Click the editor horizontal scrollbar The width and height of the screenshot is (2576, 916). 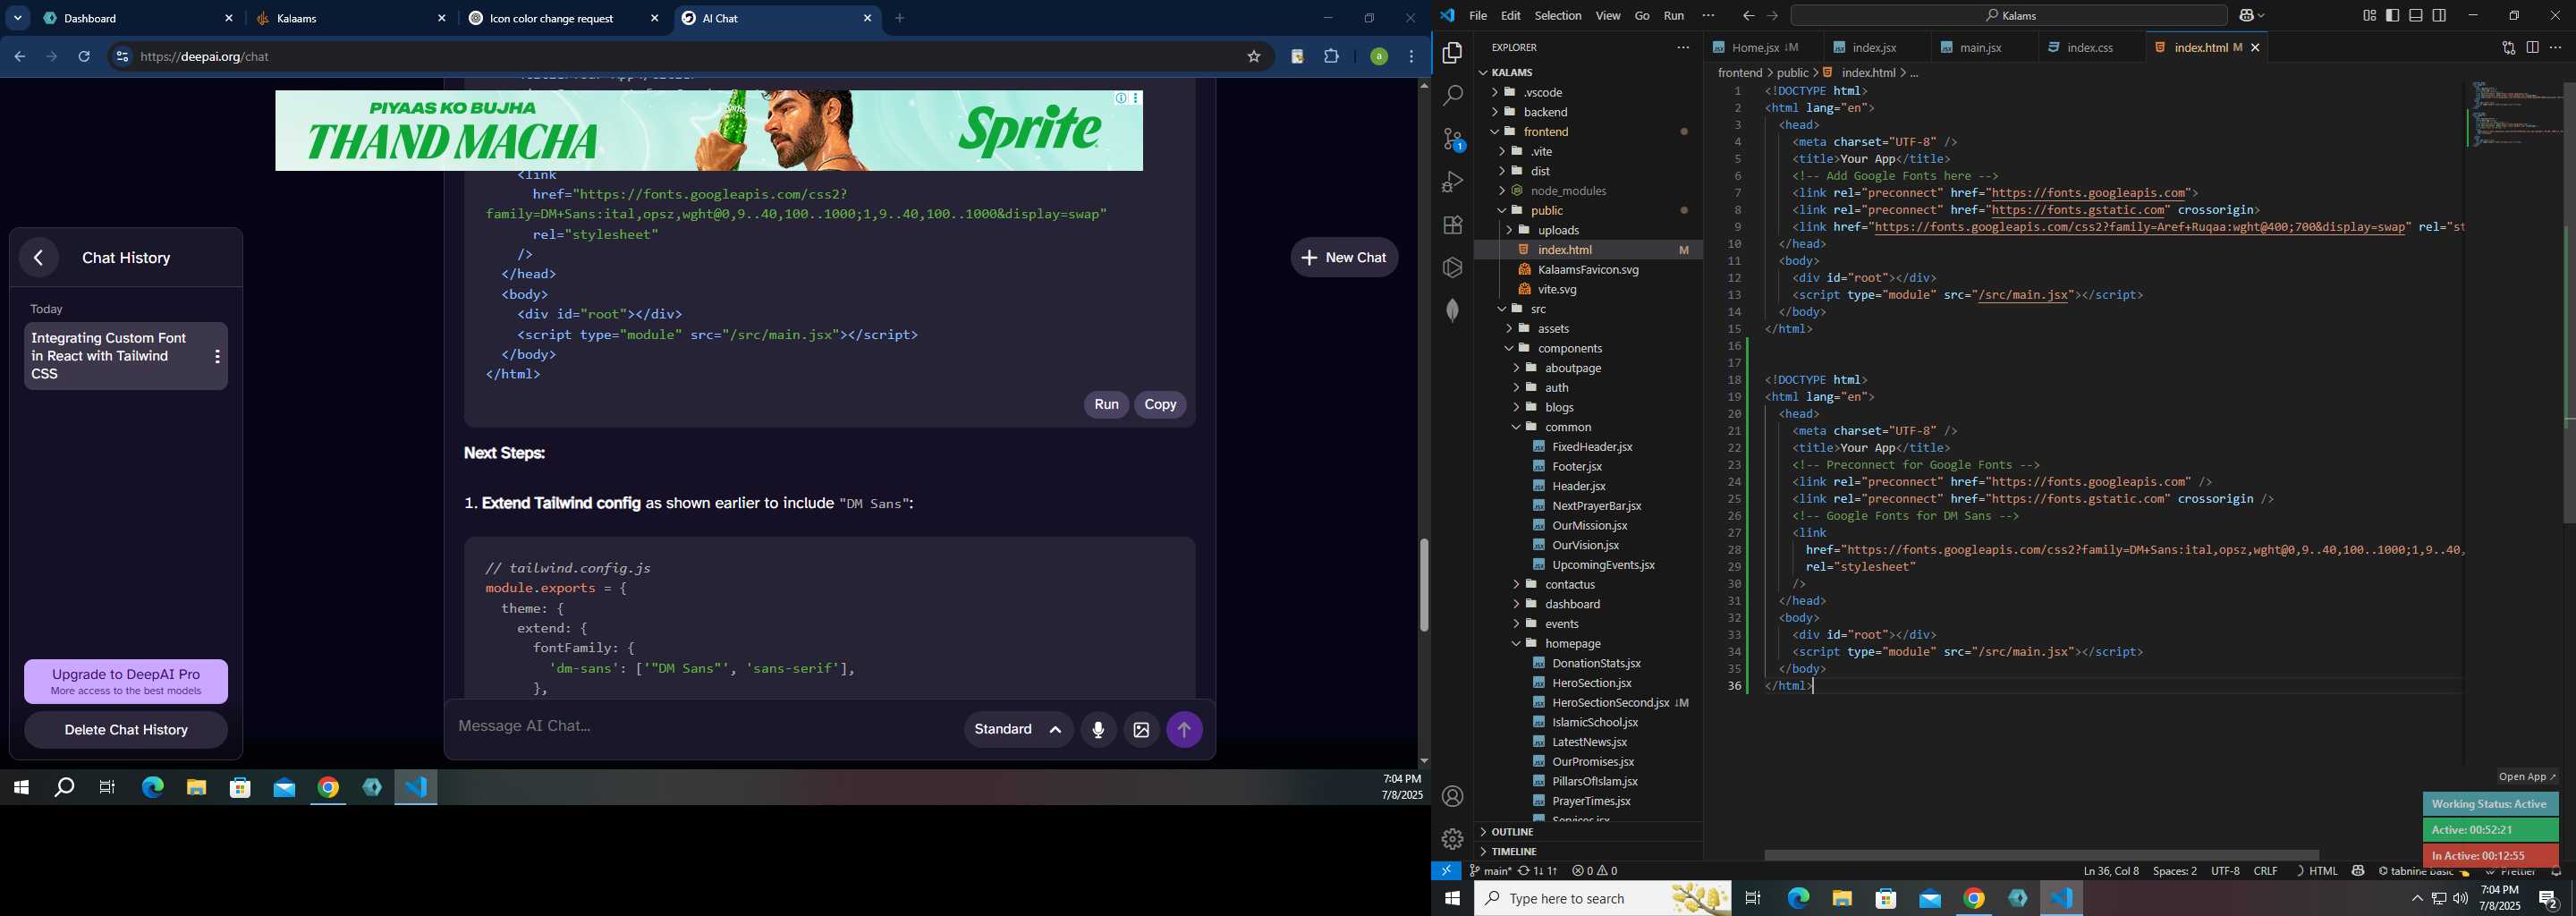tap(2041, 855)
